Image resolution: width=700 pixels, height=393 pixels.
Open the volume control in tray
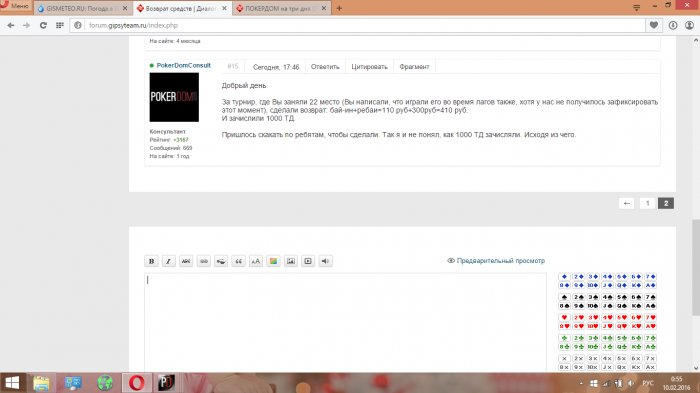[x=631, y=383]
